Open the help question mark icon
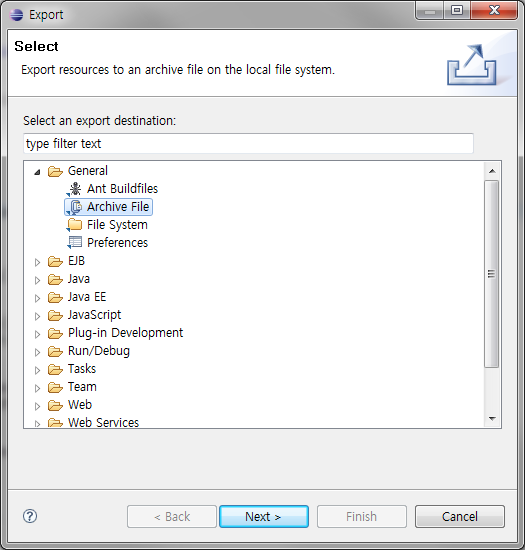525x550 pixels. pos(30,516)
